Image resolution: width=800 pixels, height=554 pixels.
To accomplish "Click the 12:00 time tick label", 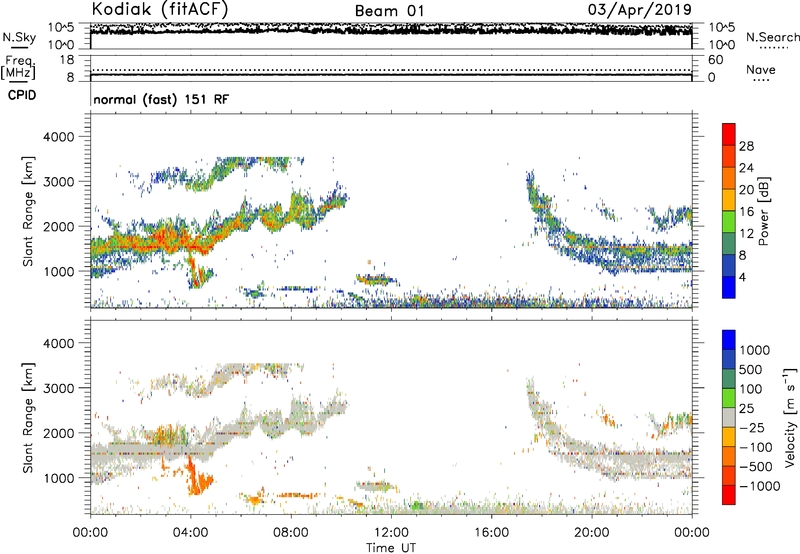I will pos(391,533).
